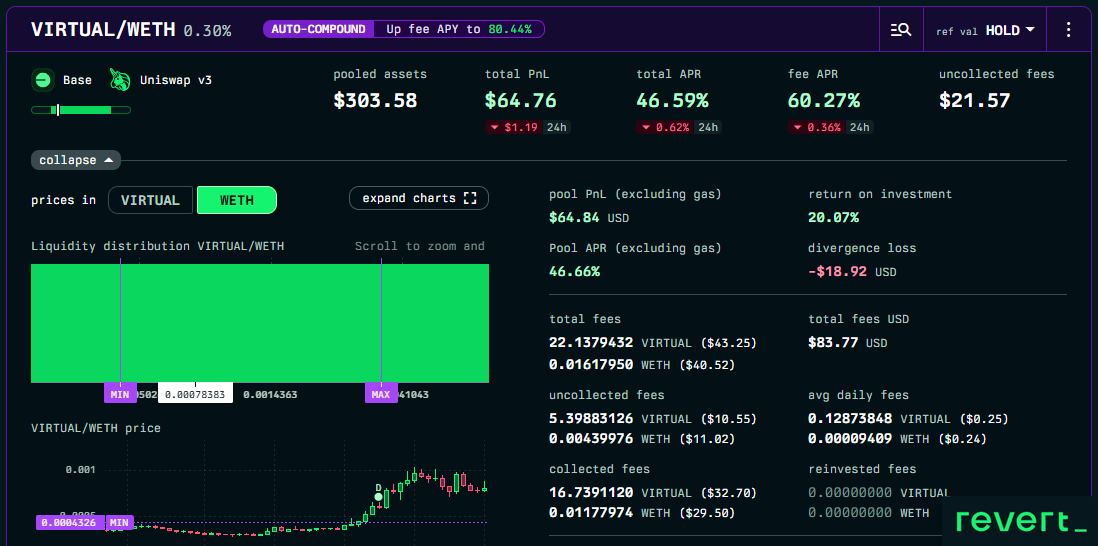Show prices in WETH
The height and width of the screenshot is (546, 1098).
pyautogui.click(x=237, y=200)
